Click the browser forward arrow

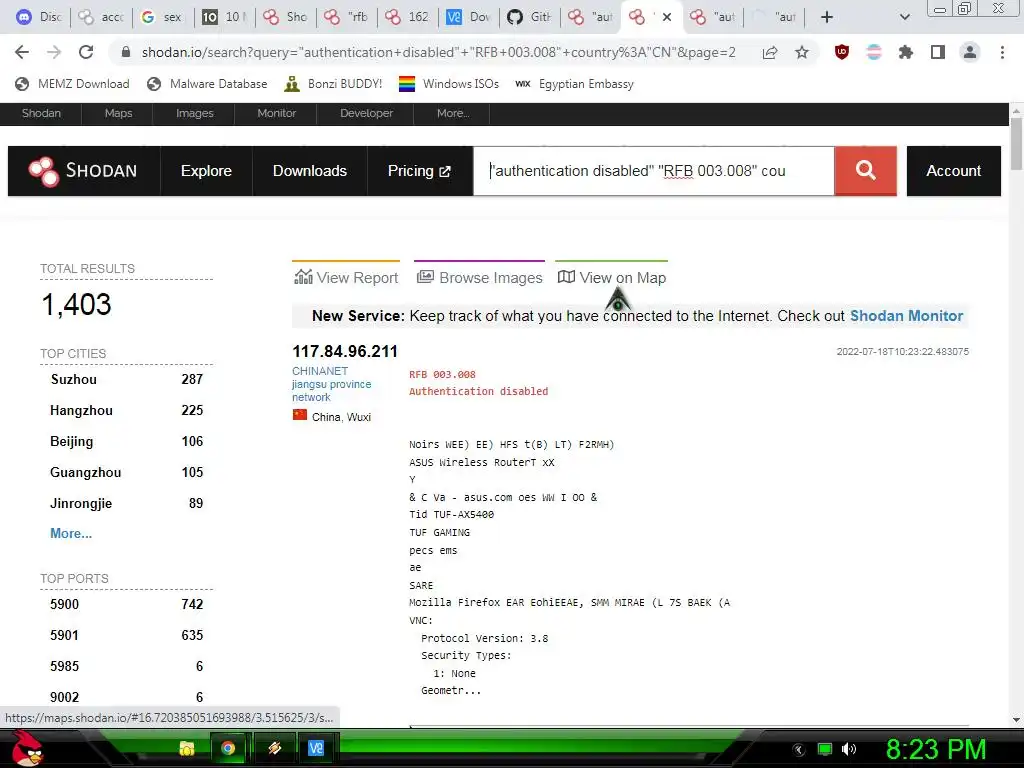coord(54,52)
